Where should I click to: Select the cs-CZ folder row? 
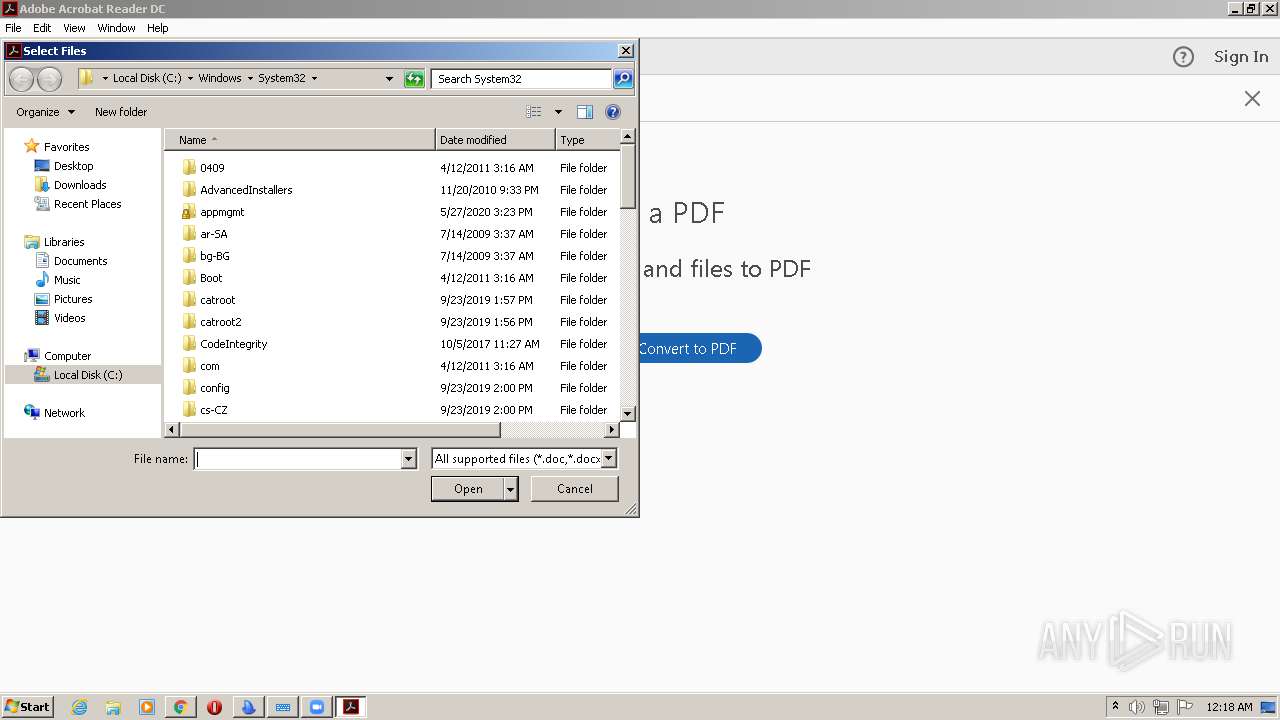[392, 410]
